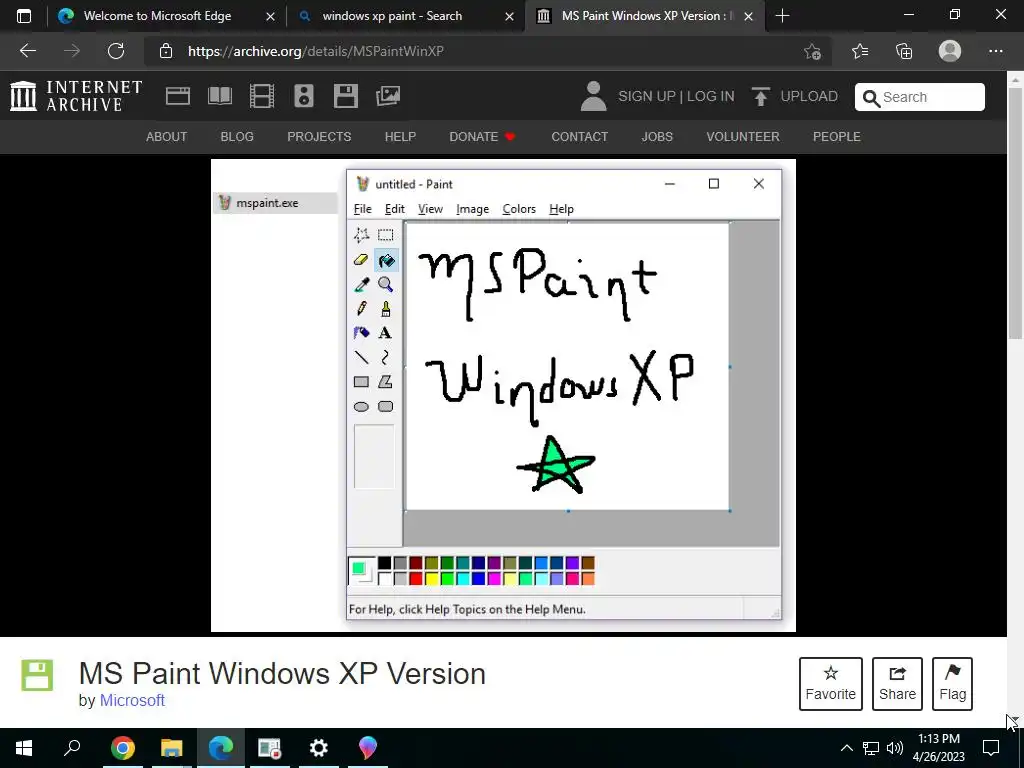Screen dimensions: 1024x768
Task: Open the Software floppy icon in Archive nav
Action: tap(345, 96)
